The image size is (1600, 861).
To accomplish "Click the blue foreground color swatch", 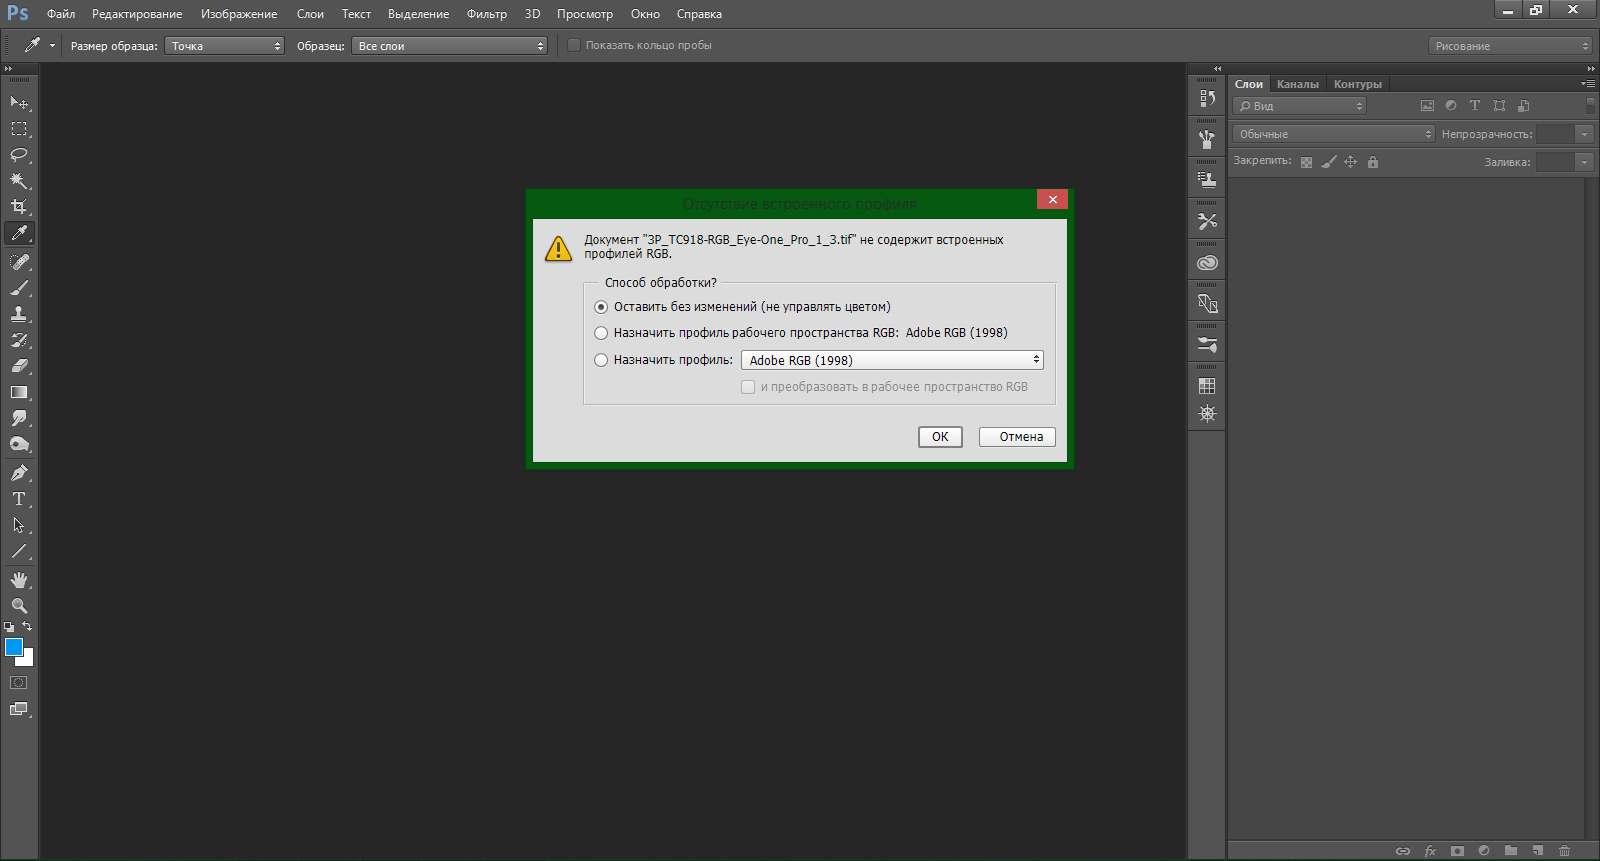I will click(x=13, y=647).
